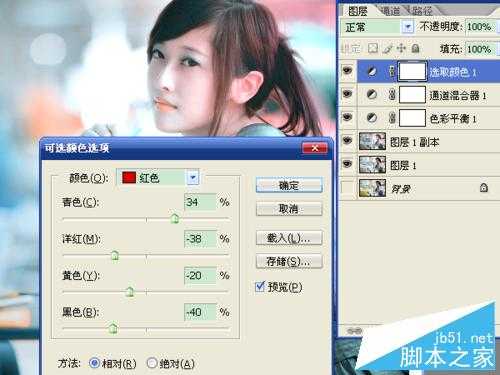The width and height of the screenshot is (500, 375).
Task: Select the 通道混合器 1 layer name
Action: (458, 96)
